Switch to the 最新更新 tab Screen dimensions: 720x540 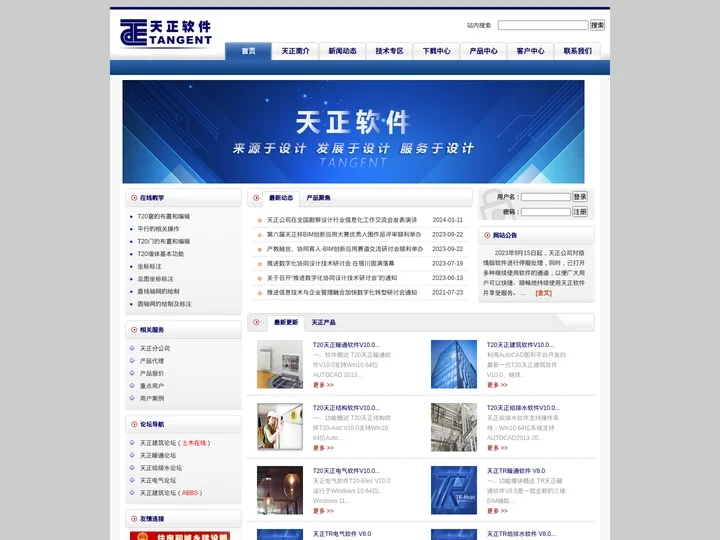tap(286, 322)
